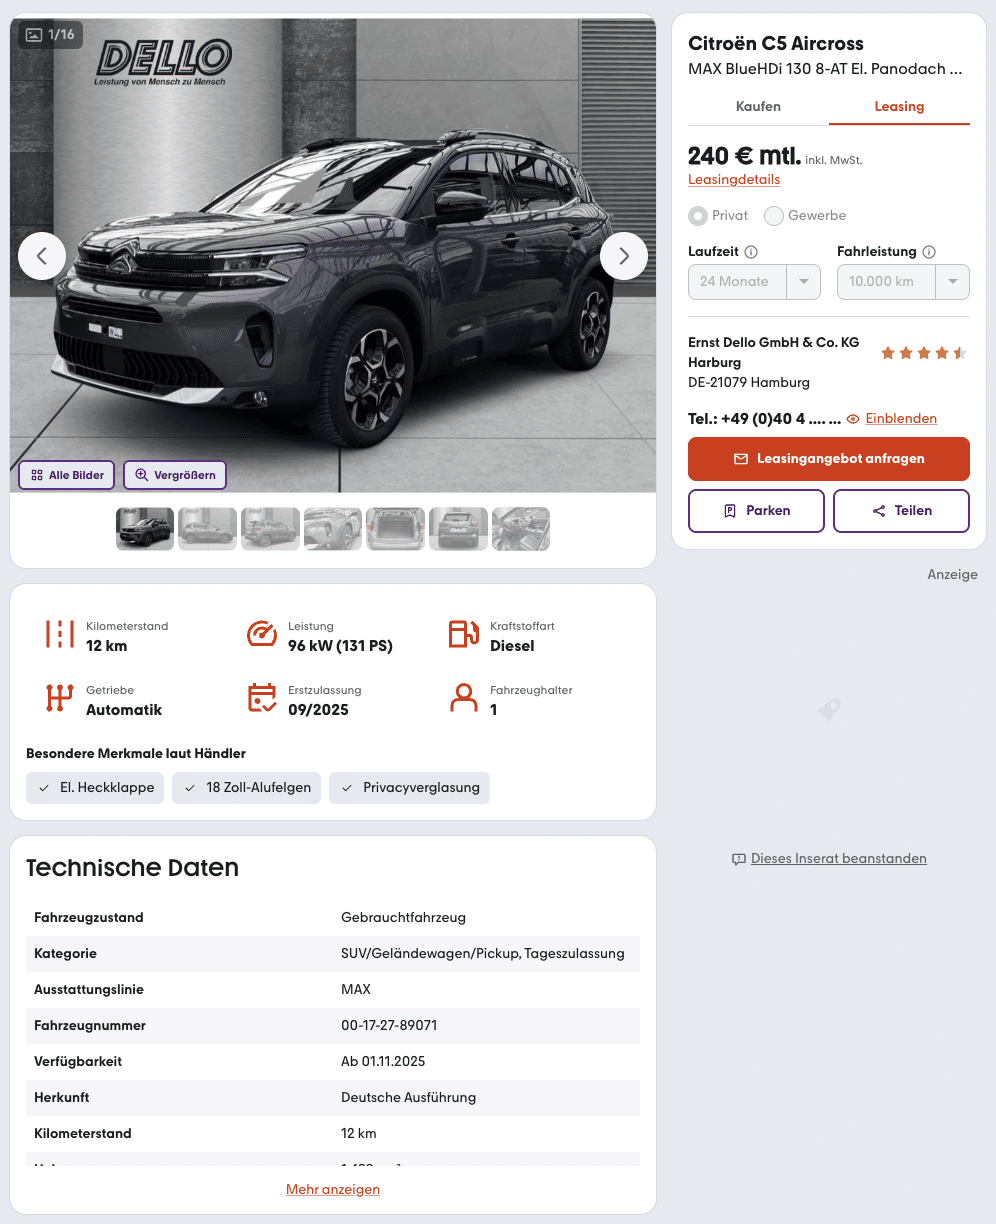Viewport: 996px width, 1224px height.
Task: Click the Fahrleistung info icon
Action: tap(929, 252)
